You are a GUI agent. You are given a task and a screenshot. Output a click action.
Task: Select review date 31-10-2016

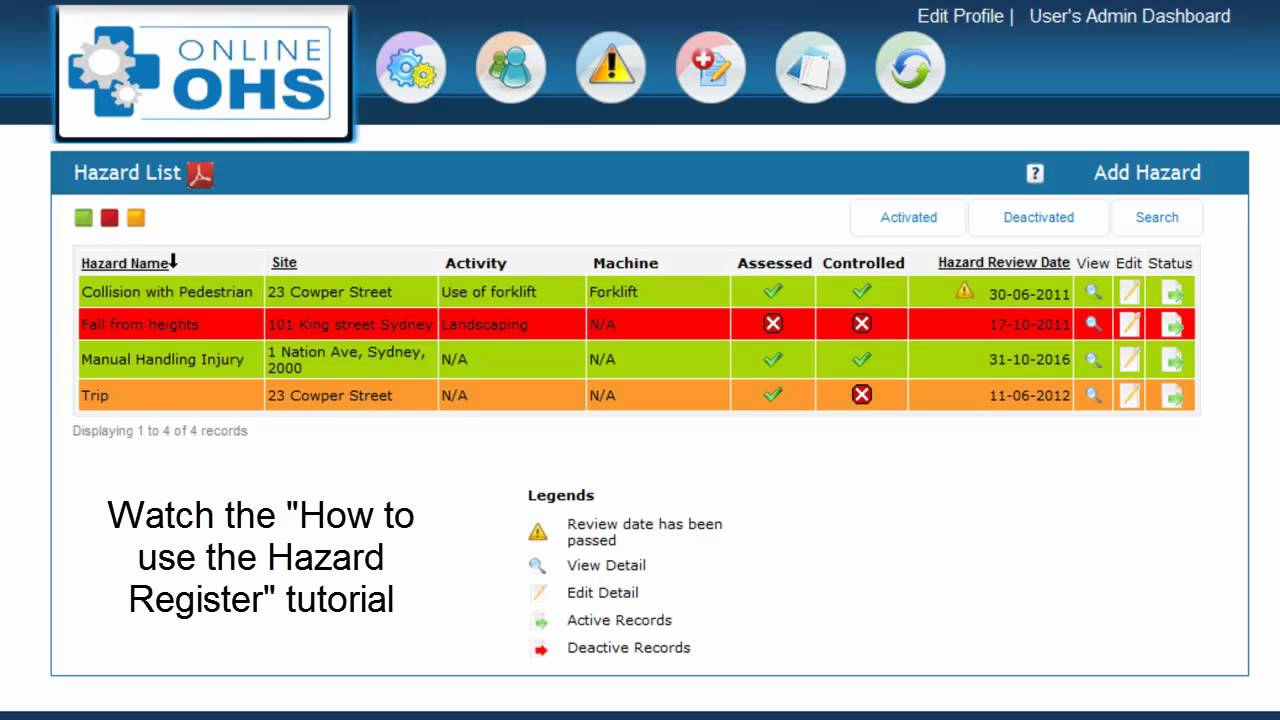click(1029, 359)
